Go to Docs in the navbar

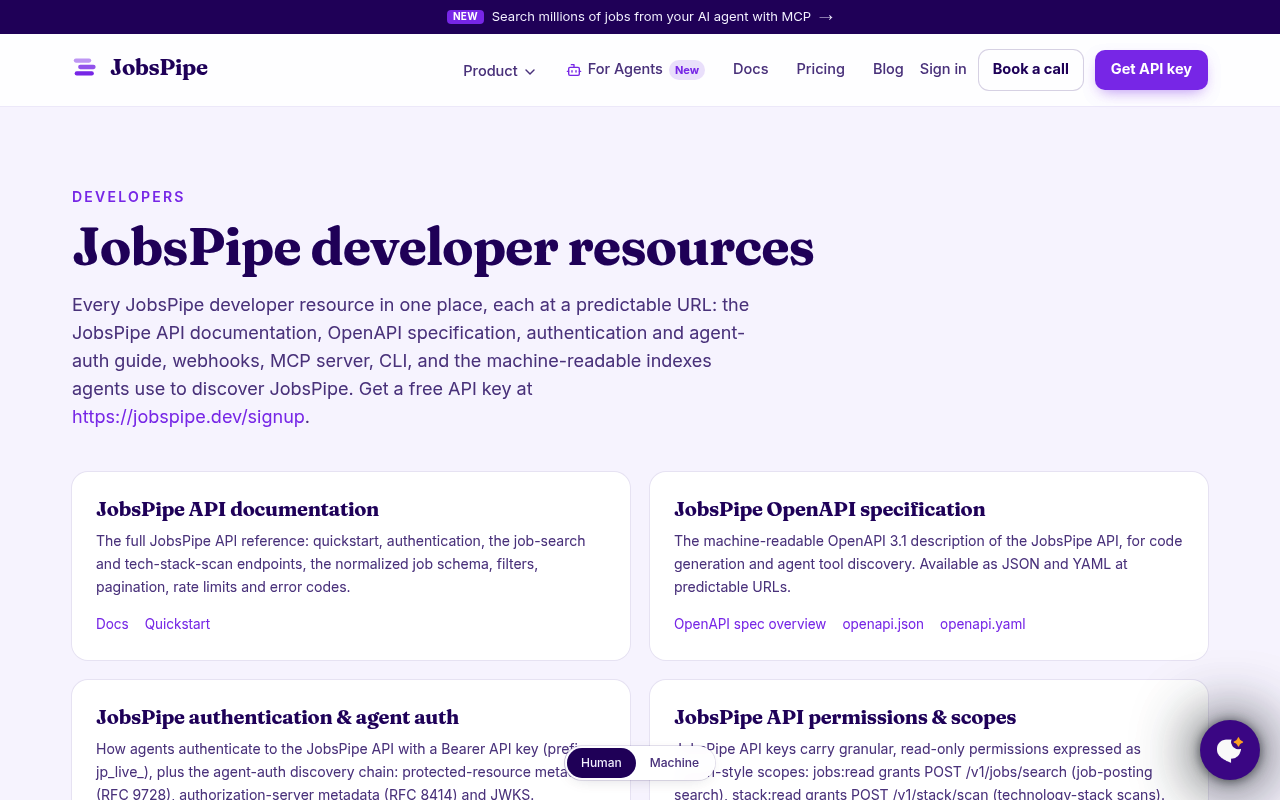pyautogui.click(x=750, y=69)
